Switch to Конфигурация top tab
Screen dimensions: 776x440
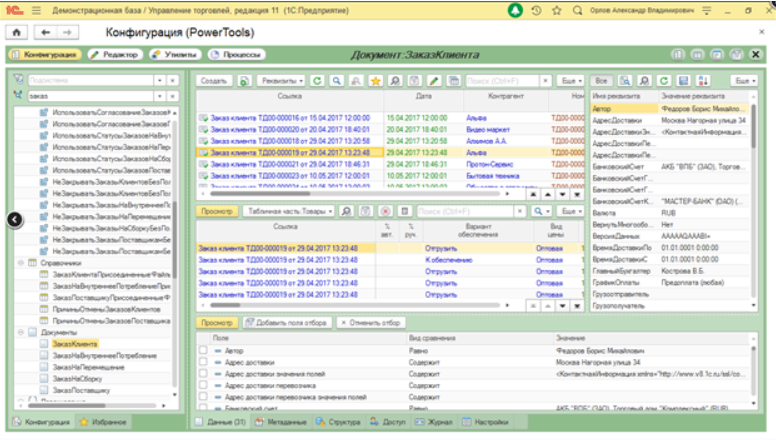coord(45,54)
